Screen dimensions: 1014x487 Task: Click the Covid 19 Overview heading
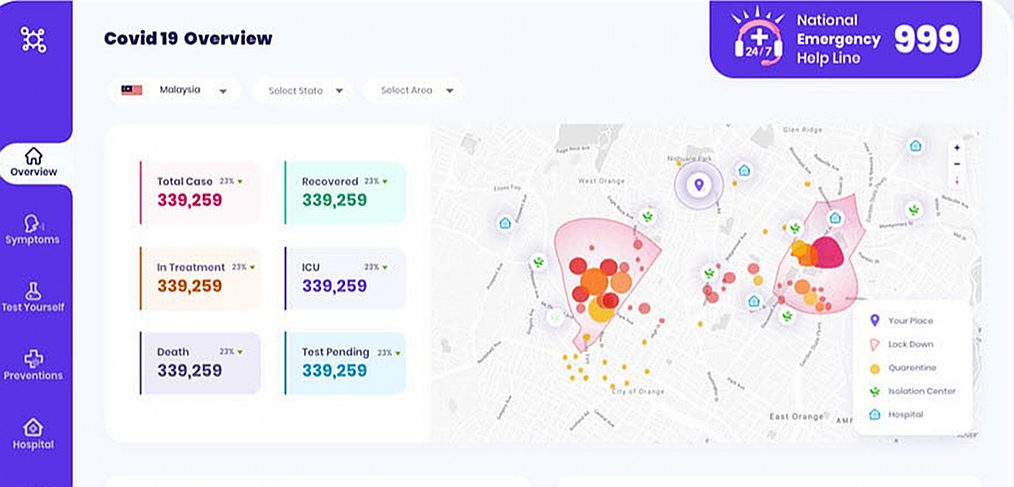(x=188, y=39)
